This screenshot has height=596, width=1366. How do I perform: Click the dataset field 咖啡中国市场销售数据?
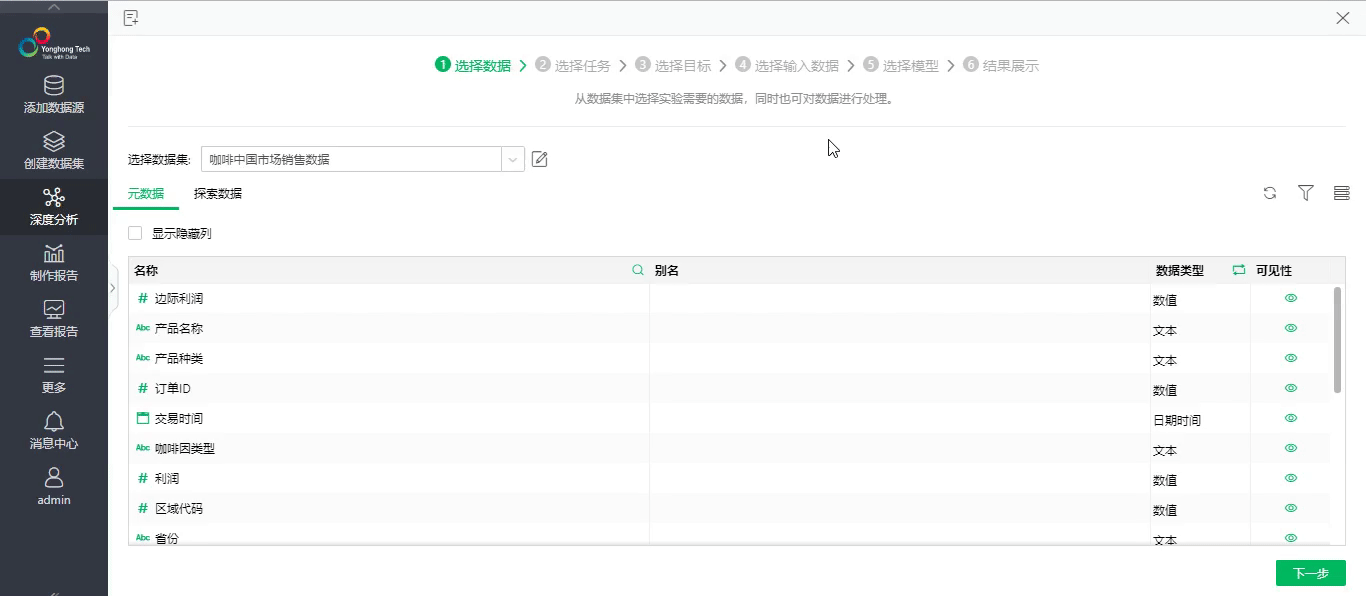click(x=351, y=159)
